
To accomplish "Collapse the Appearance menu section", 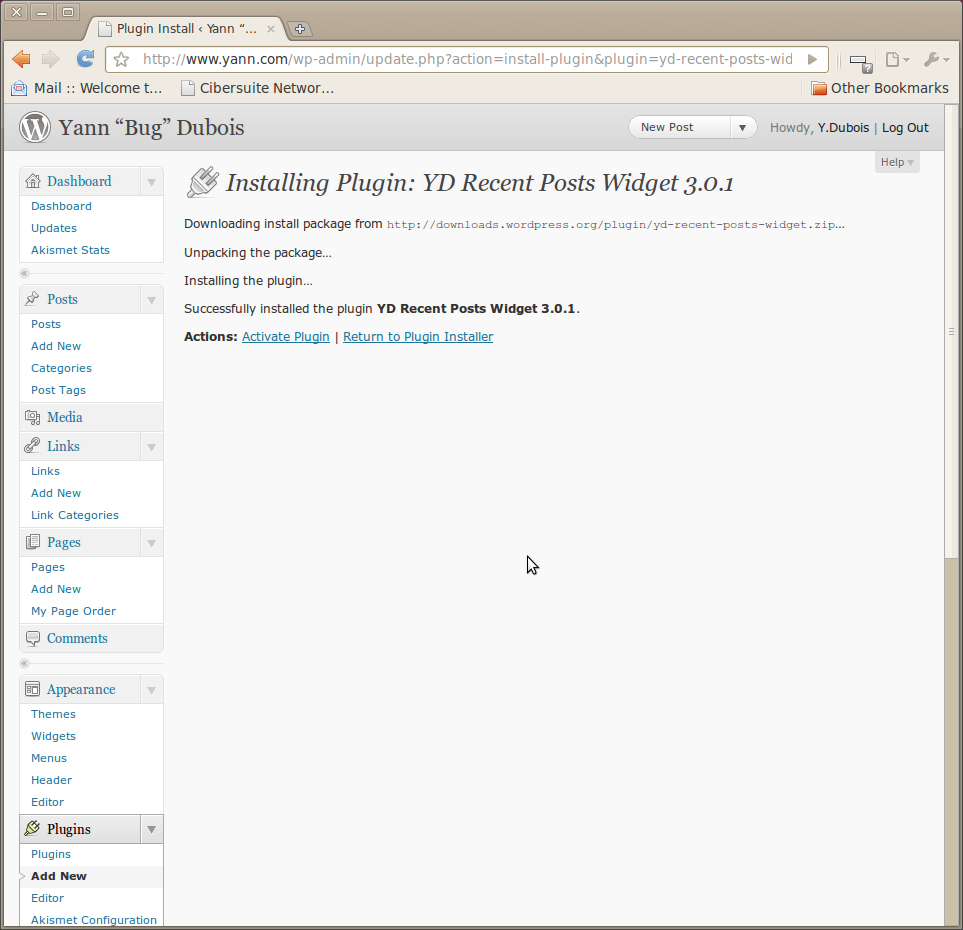I will click(x=151, y=690).
